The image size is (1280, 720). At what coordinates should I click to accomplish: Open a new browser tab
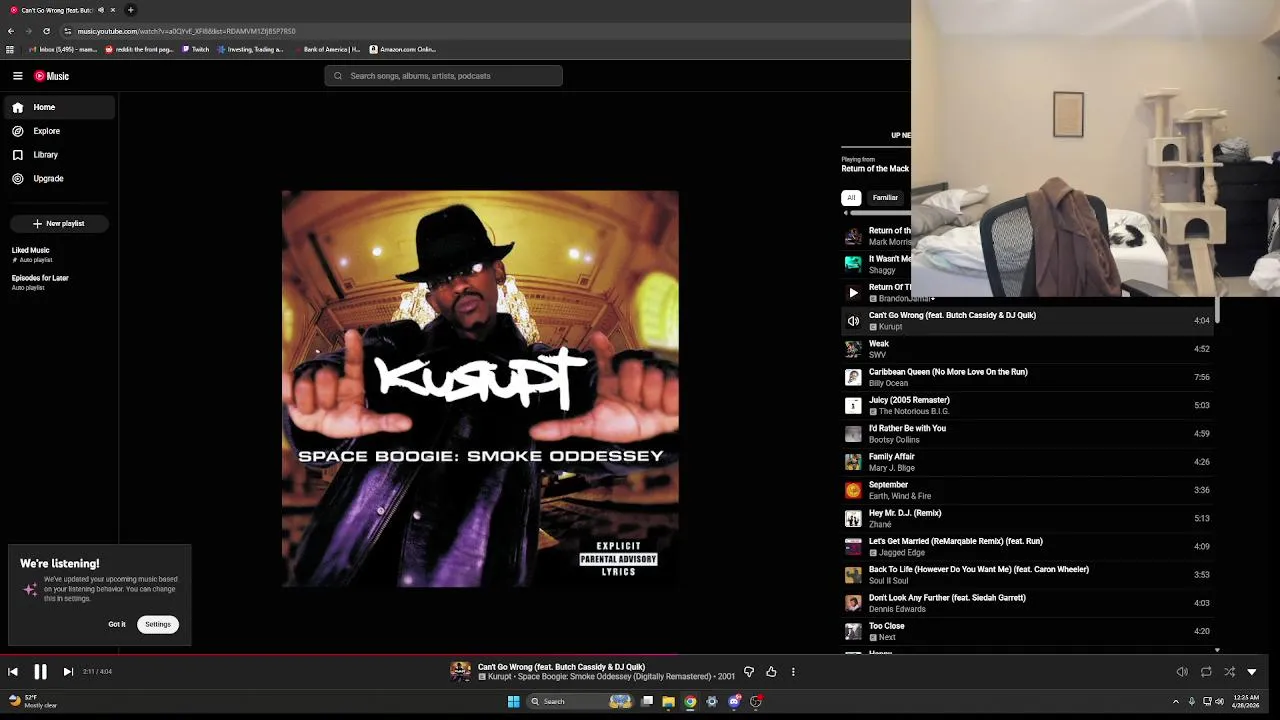pos(130,10)
